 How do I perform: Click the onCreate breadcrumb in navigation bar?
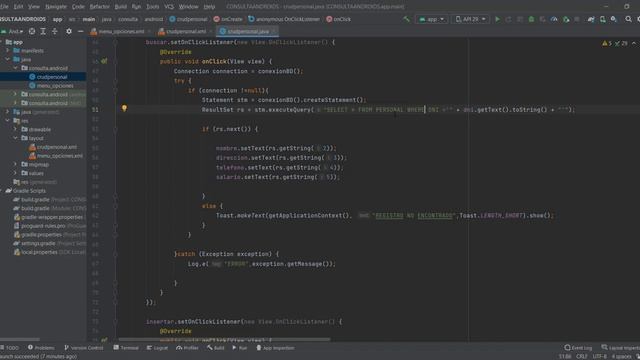pyautogui.click(x=228, y=19)
